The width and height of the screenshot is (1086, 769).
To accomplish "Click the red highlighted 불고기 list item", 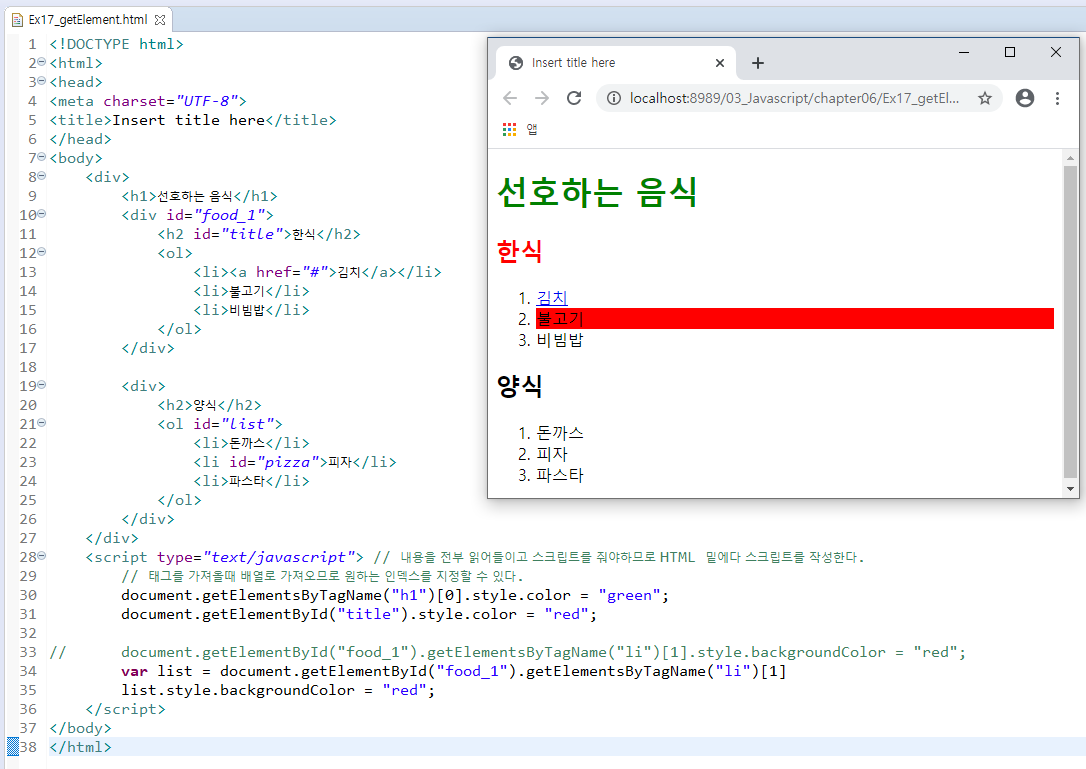I will pos(795,319).
